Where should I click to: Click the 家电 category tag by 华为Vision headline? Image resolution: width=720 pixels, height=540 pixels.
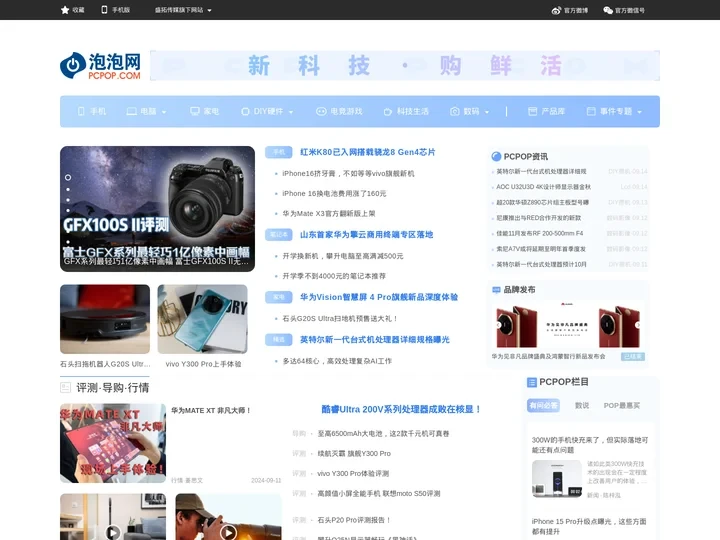point(279,297)
